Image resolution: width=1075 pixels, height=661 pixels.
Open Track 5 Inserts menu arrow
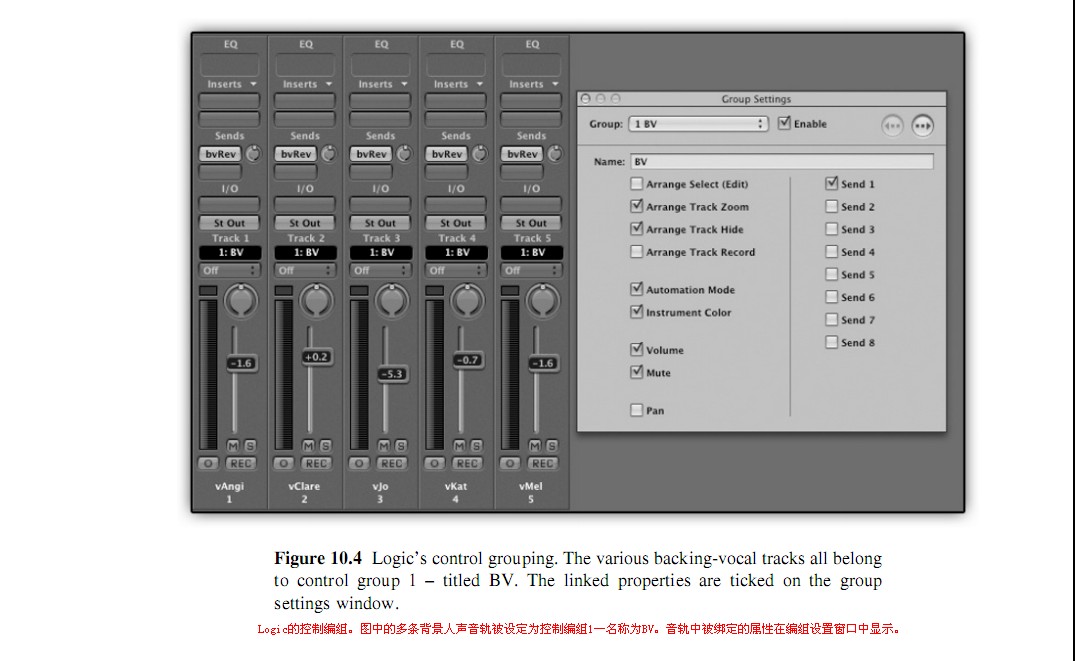point(555,84)
